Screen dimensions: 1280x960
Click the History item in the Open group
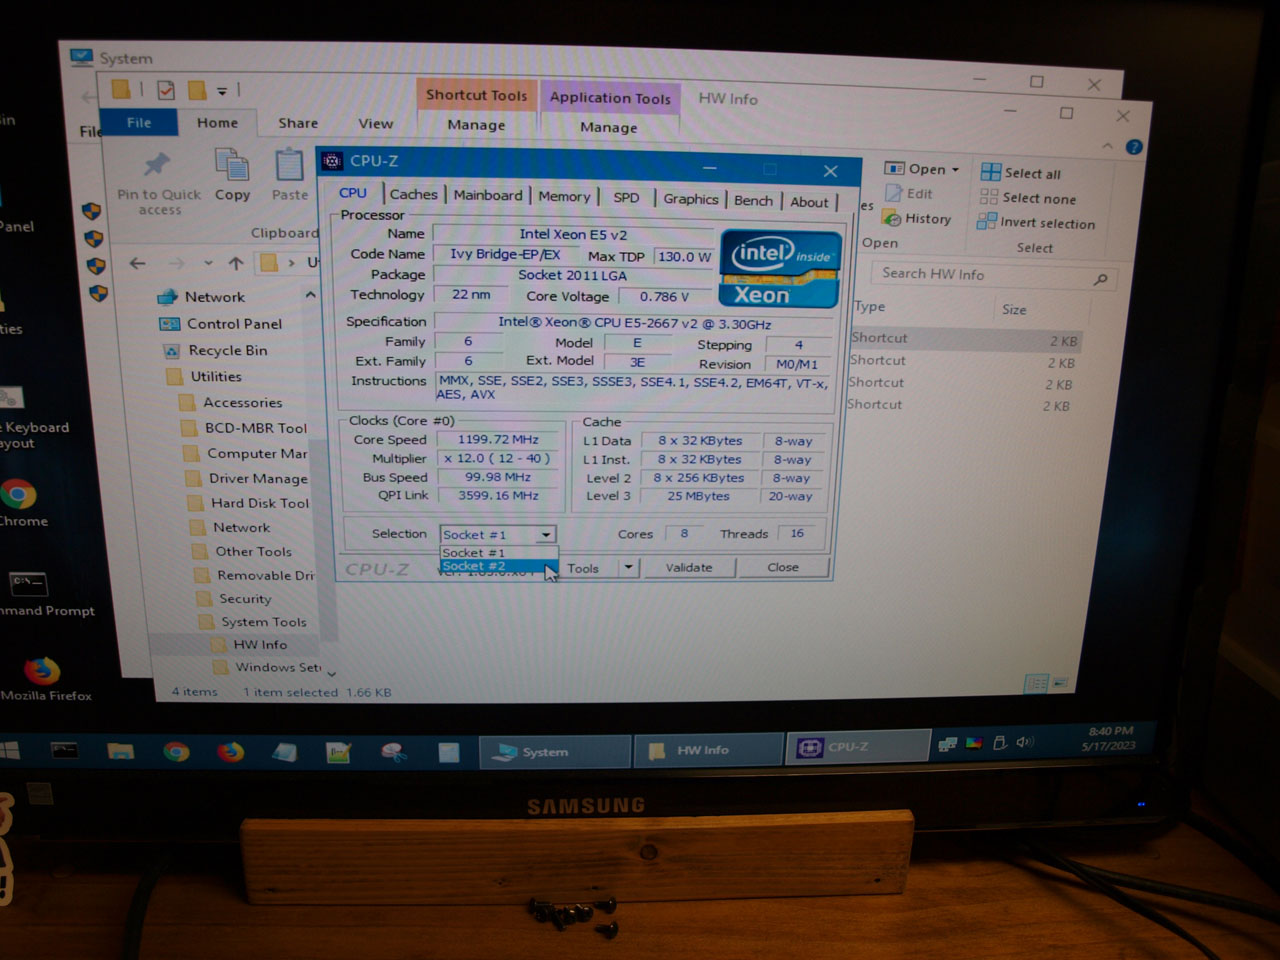coord(917,218)
